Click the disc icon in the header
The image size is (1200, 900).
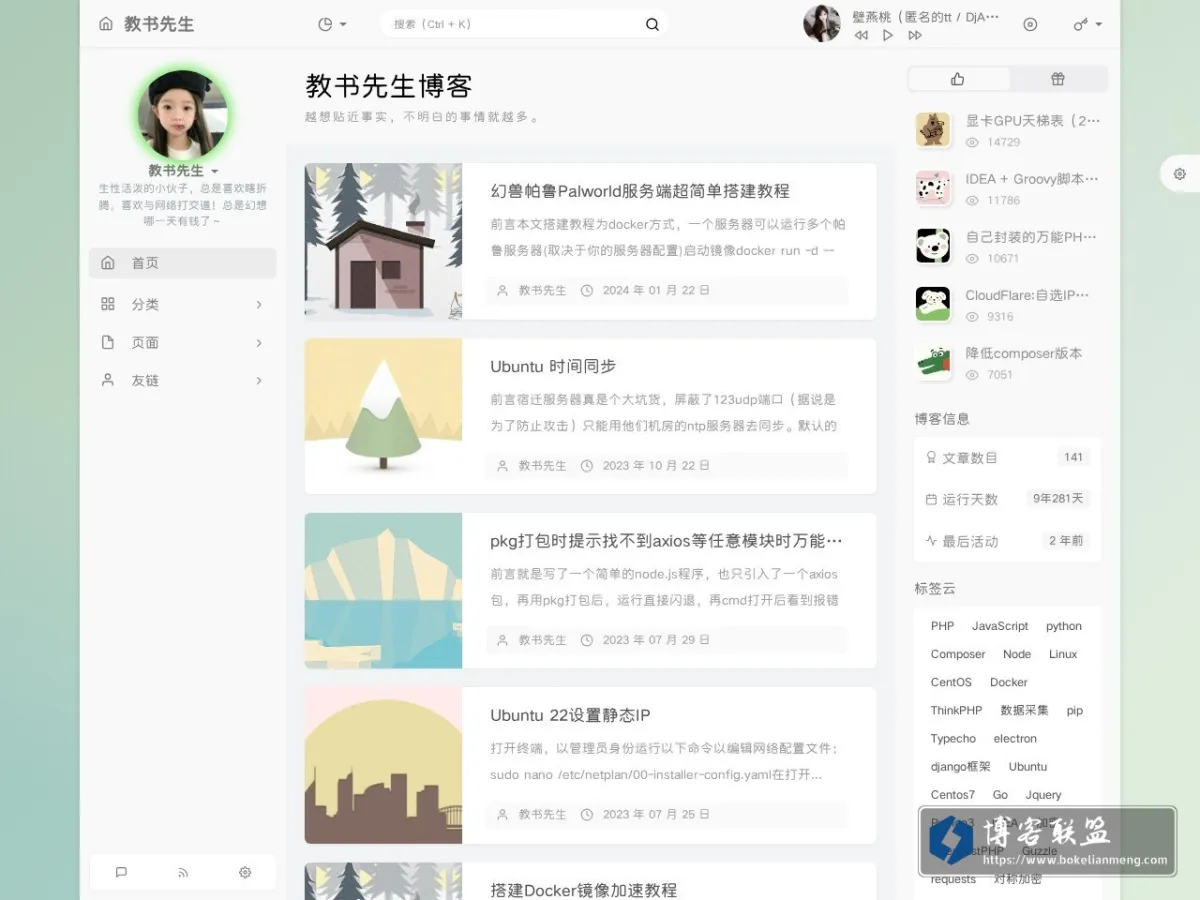point(1030,24)
